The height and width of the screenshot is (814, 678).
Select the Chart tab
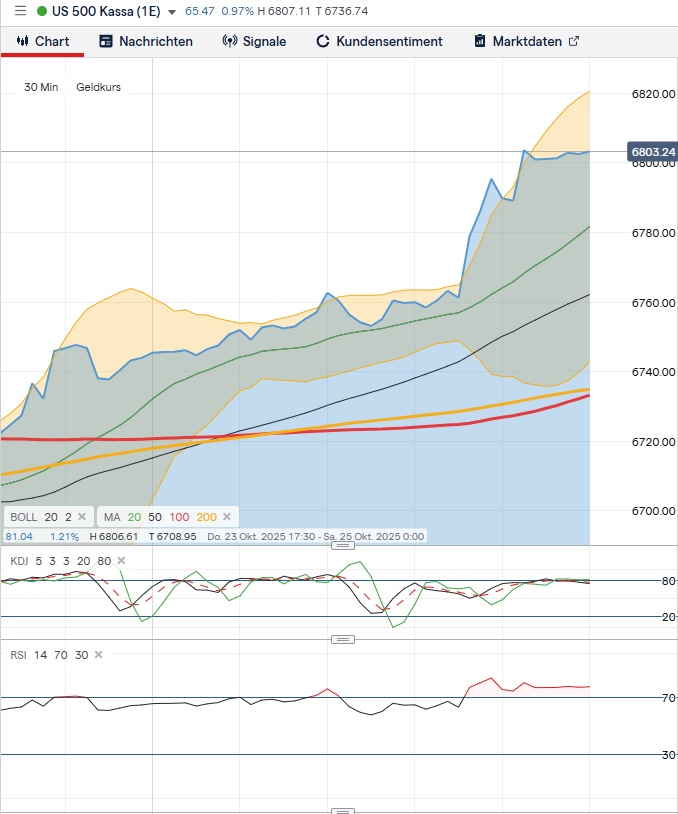pyautogui.click(x=43, y=42)
